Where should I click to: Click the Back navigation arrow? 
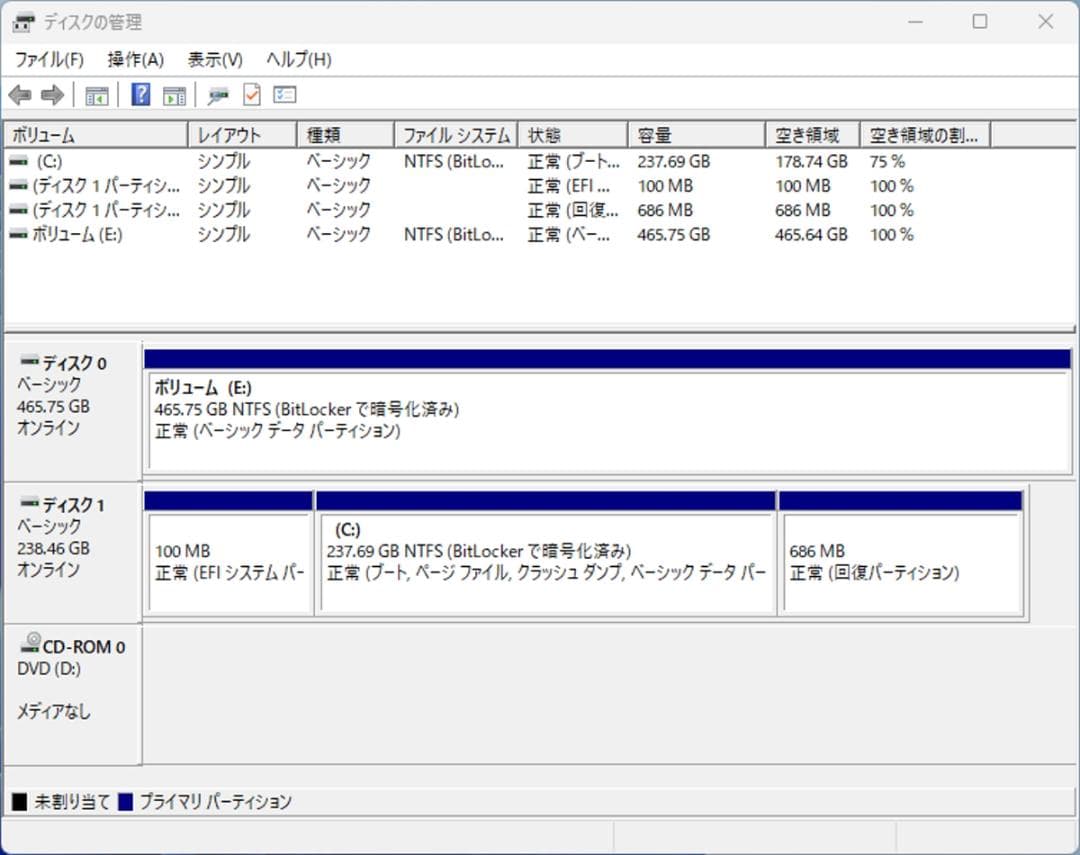tap(20, 94)
